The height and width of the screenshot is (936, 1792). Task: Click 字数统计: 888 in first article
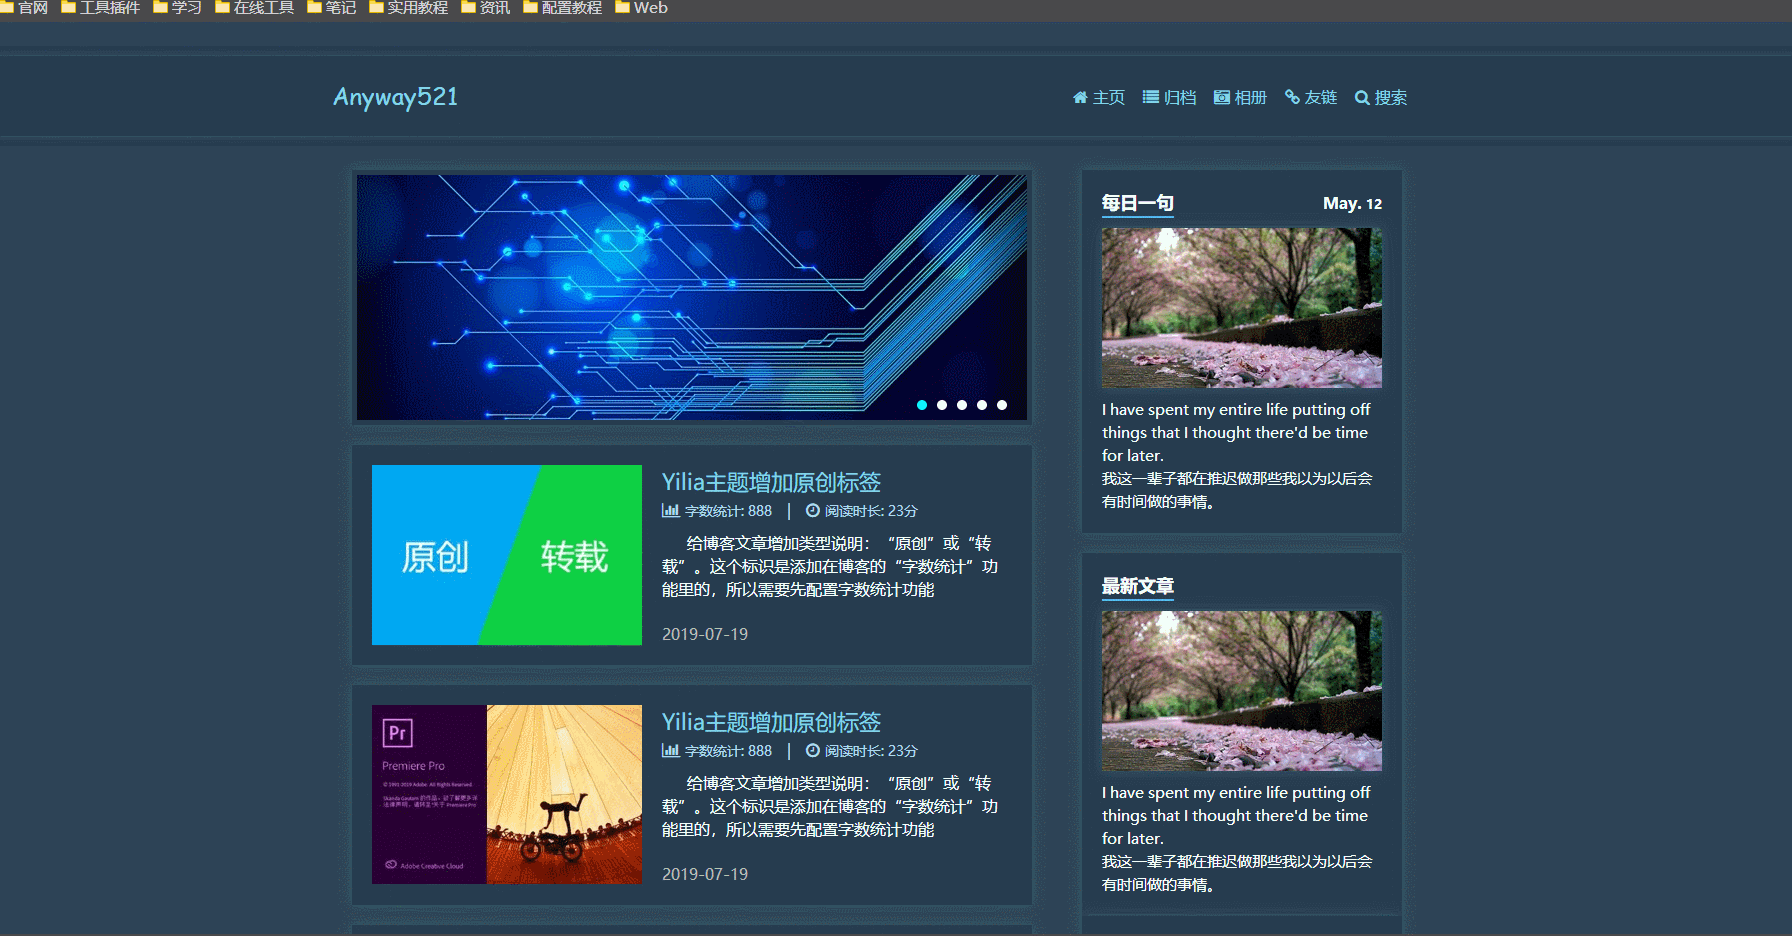[728, 511]
